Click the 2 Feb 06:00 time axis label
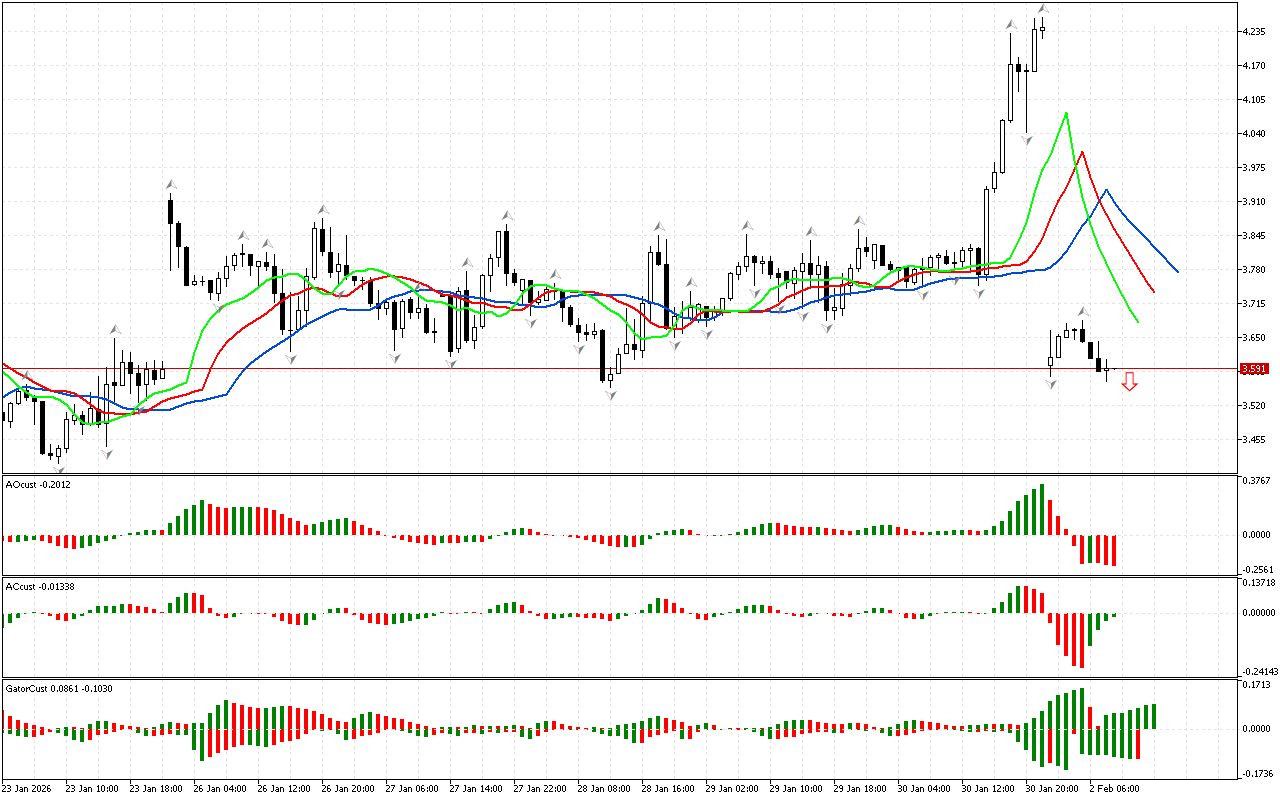The width and height of the screenshot is (1280, 800). [x=1113, y=788]
